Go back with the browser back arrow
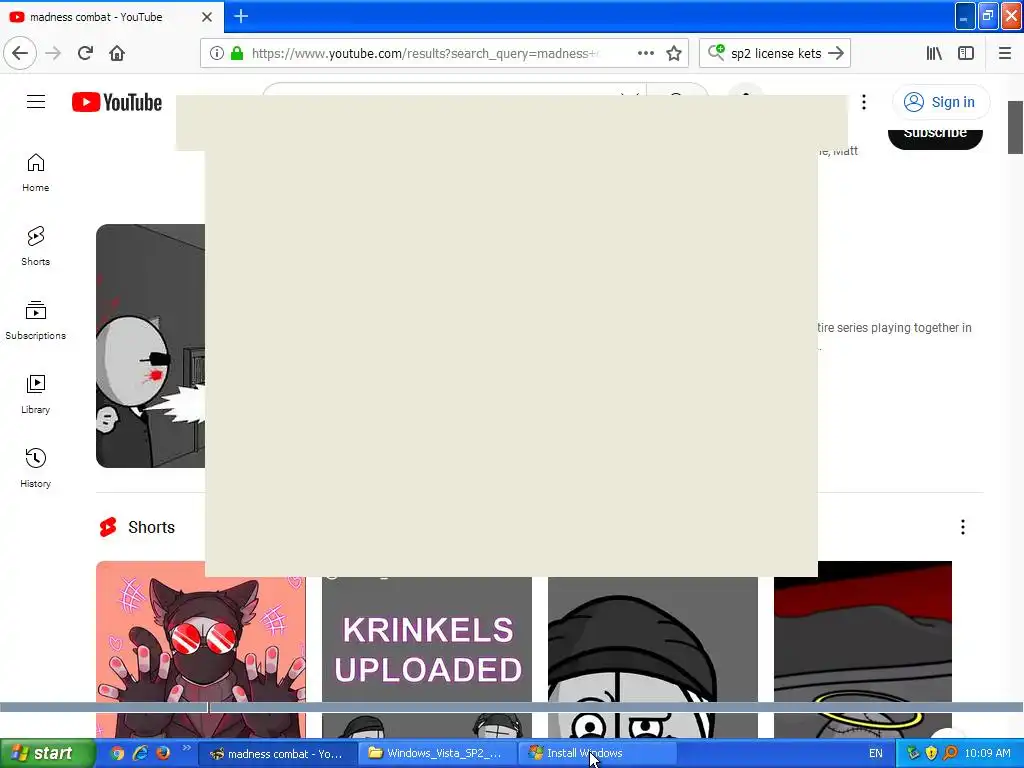1024x768 pixels. pyautogui.click(x=20, y=53)
